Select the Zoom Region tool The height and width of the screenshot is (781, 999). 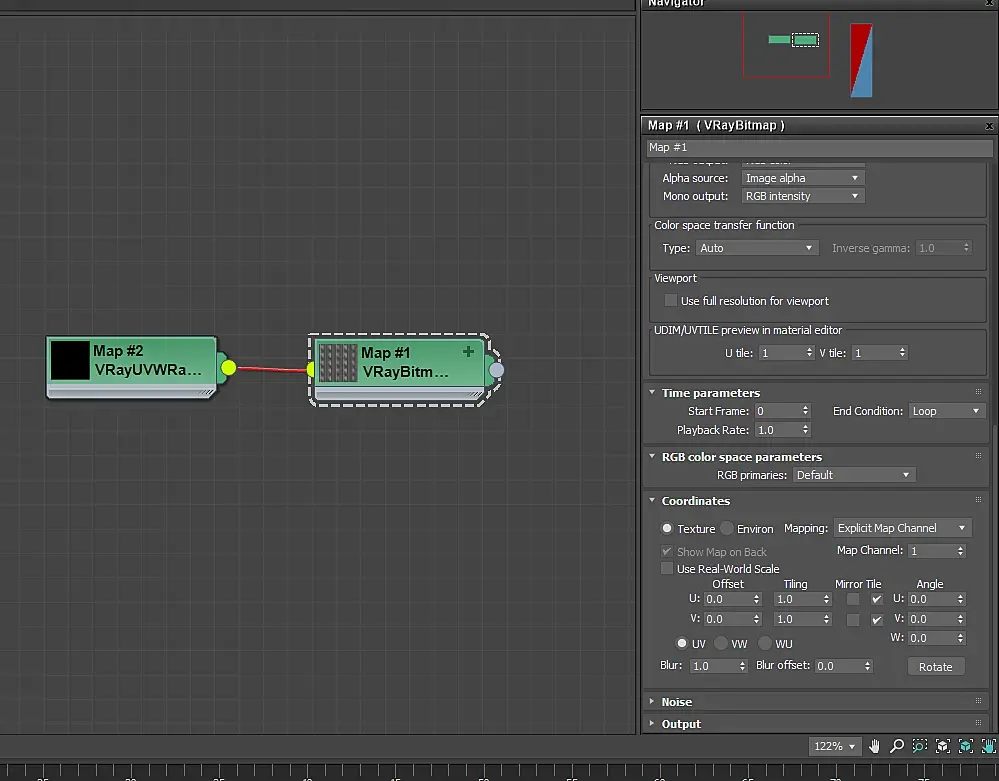919,746
